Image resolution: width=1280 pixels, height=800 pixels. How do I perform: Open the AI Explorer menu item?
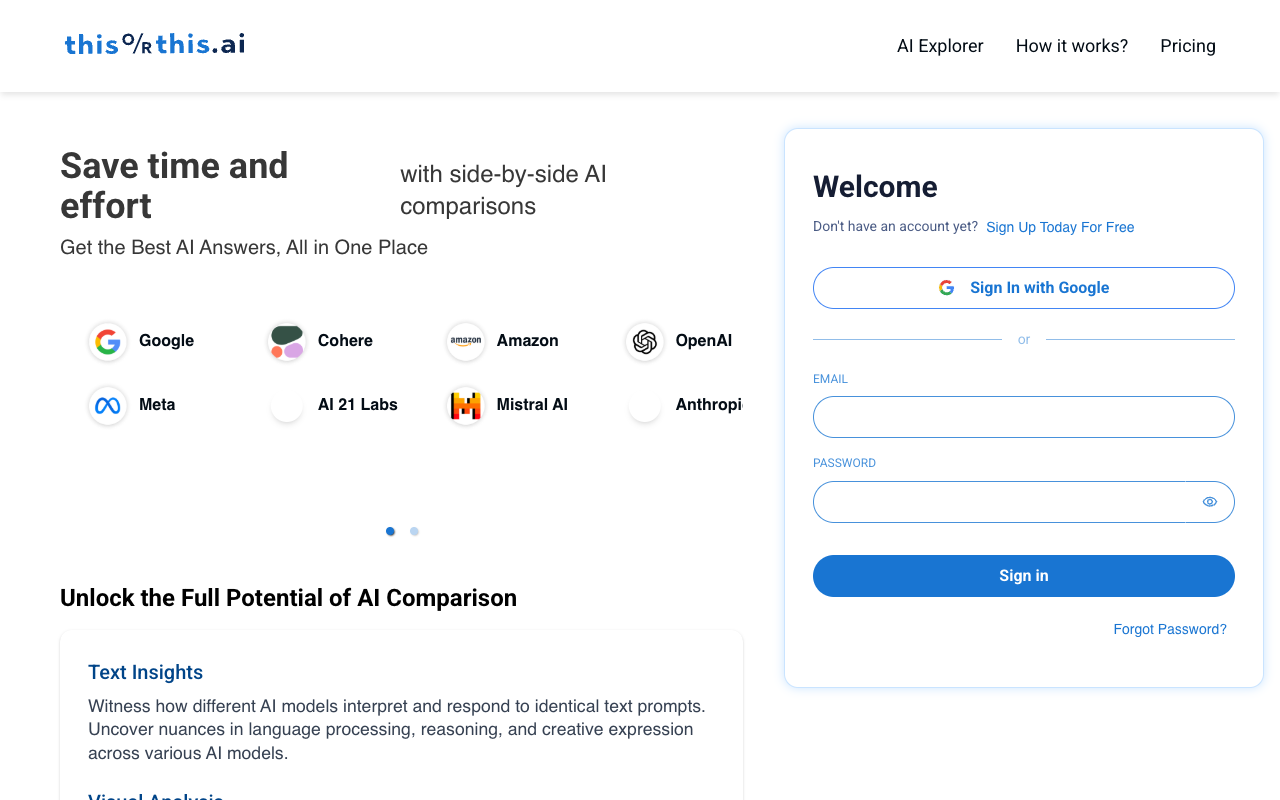coord(940,46)
